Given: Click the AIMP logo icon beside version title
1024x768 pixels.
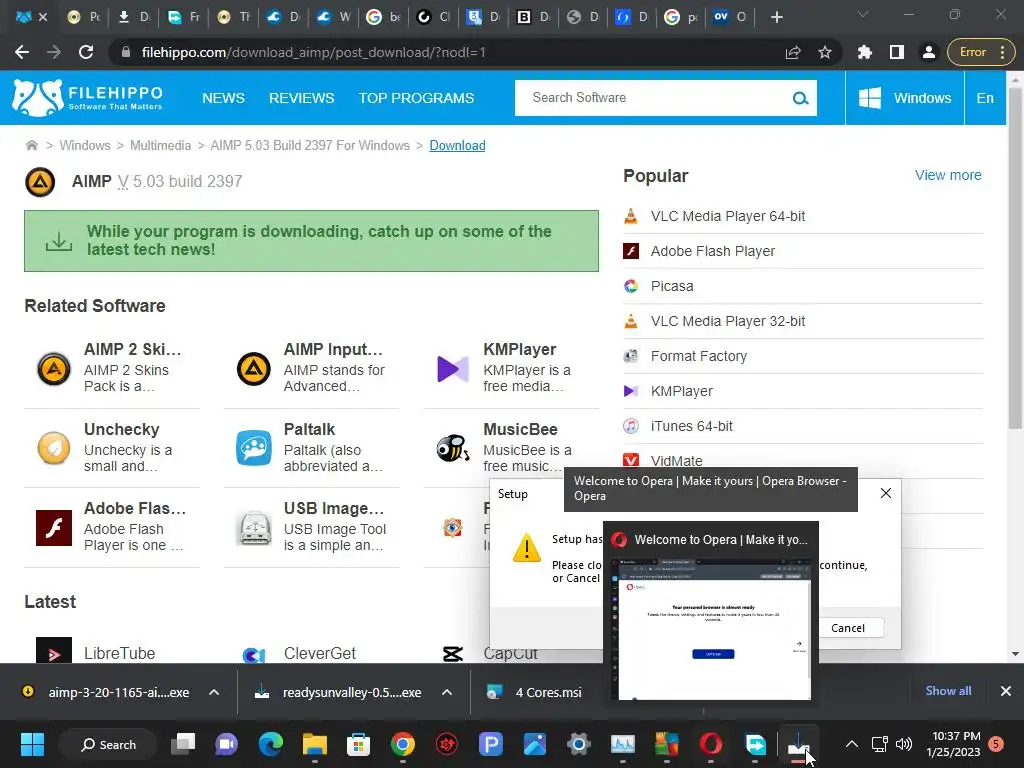Looking at the screenshot, I should click(x=40, y=182).
